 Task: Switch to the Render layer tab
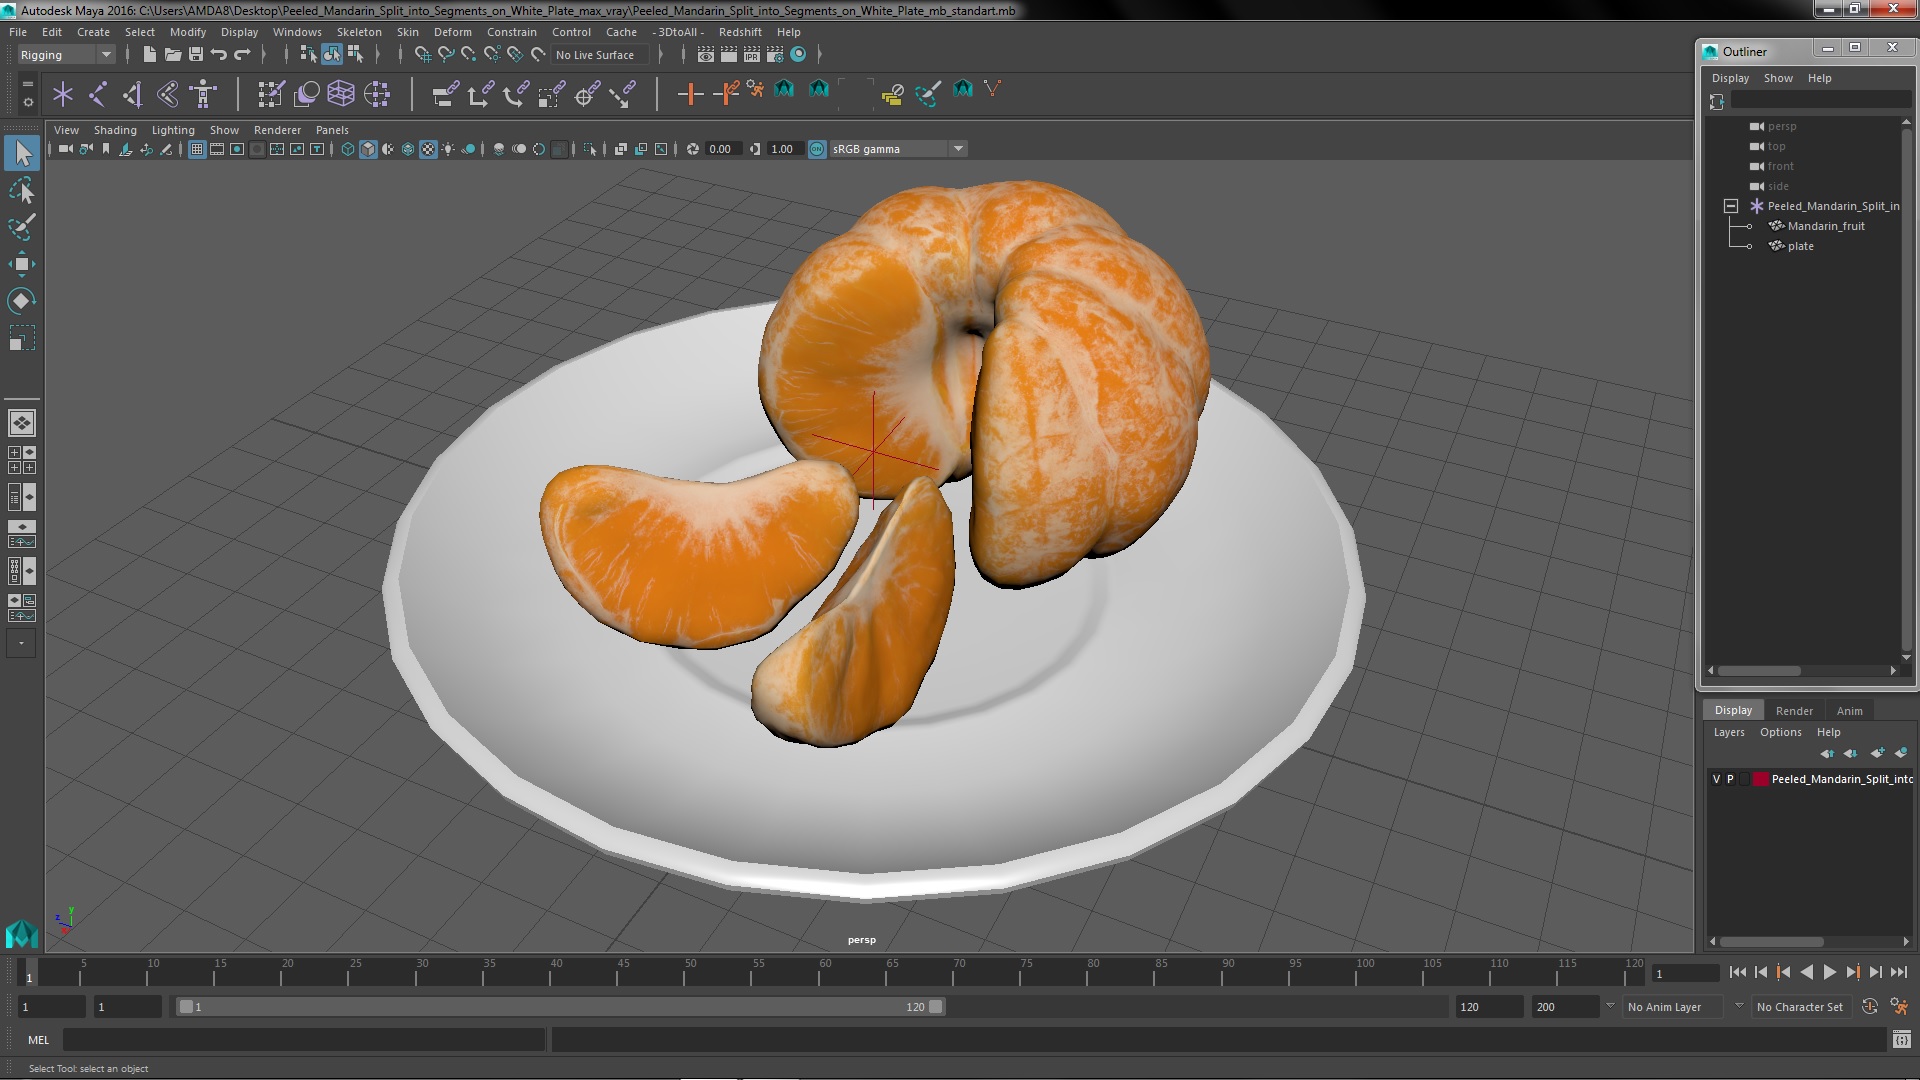(x=1794, y=711)
